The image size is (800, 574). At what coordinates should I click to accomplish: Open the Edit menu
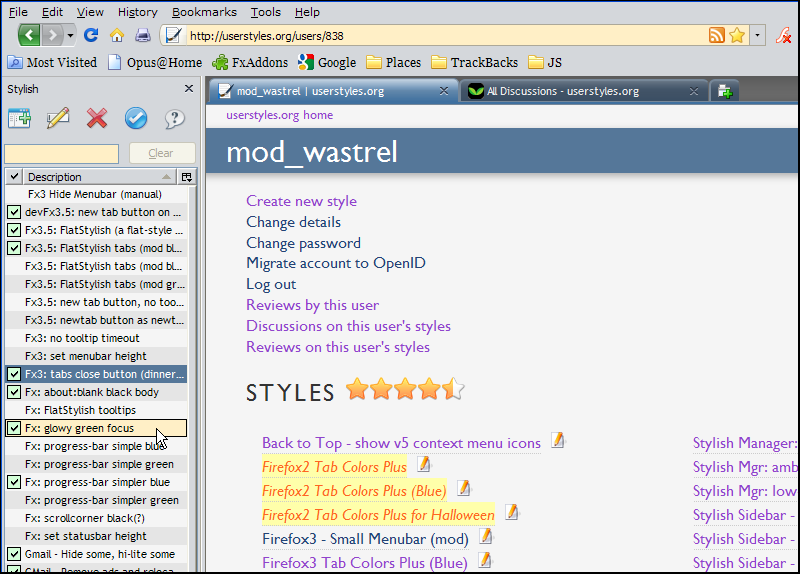[x=52, y=12]
